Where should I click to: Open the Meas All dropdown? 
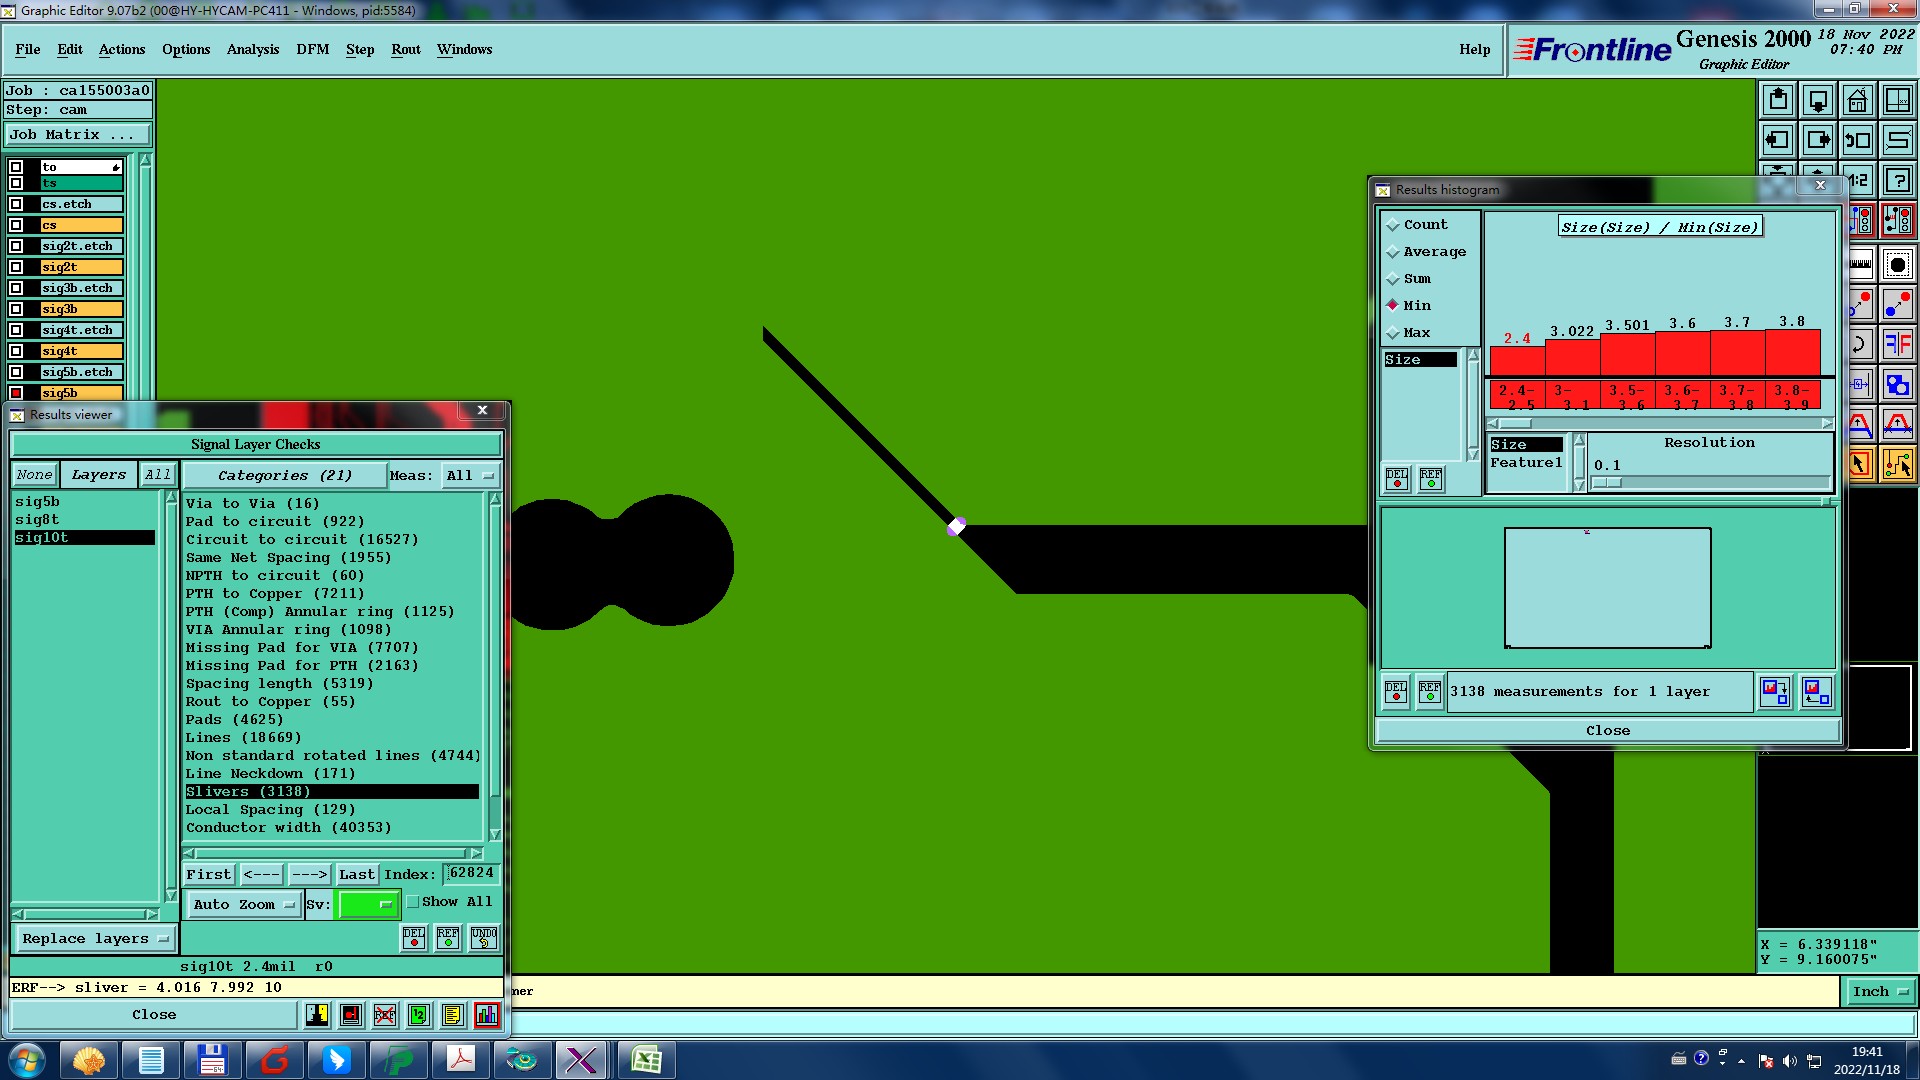coord(470,476)
